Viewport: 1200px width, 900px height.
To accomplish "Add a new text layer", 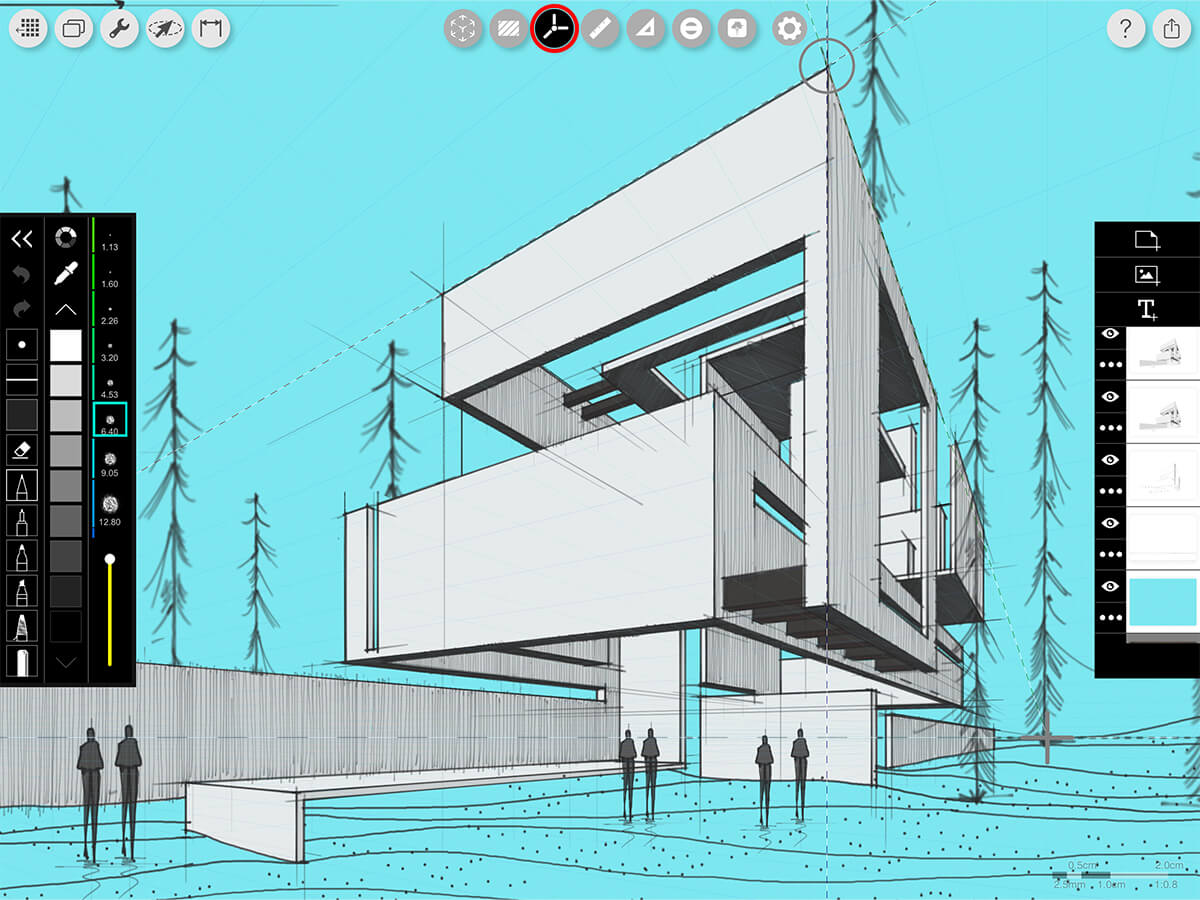I will (1146, 309).
